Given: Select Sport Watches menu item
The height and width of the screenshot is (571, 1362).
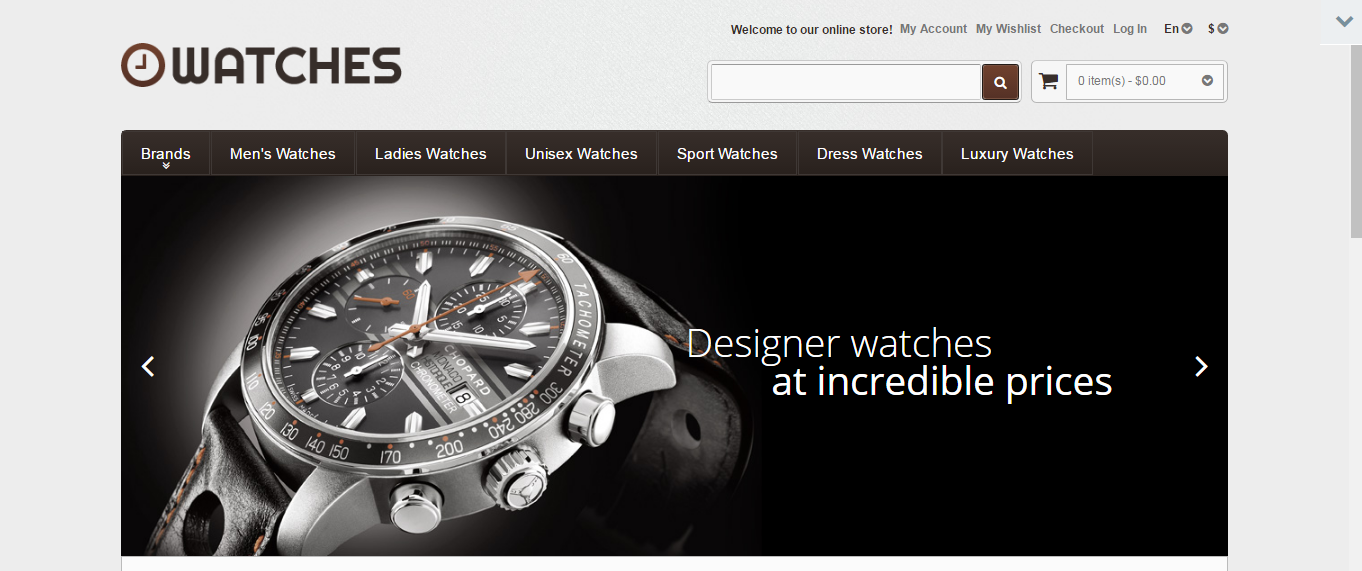Looking at the screenshot, I should (727, 154).
